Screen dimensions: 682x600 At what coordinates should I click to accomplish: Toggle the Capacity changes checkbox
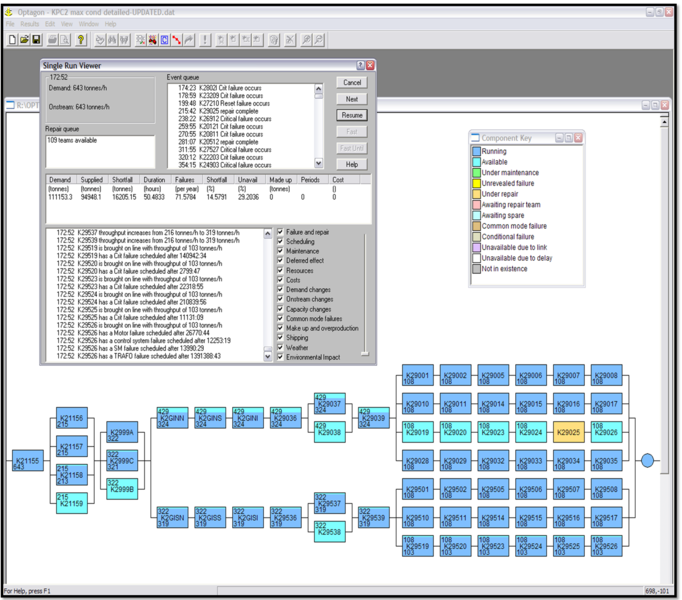[x=280, y=308]
